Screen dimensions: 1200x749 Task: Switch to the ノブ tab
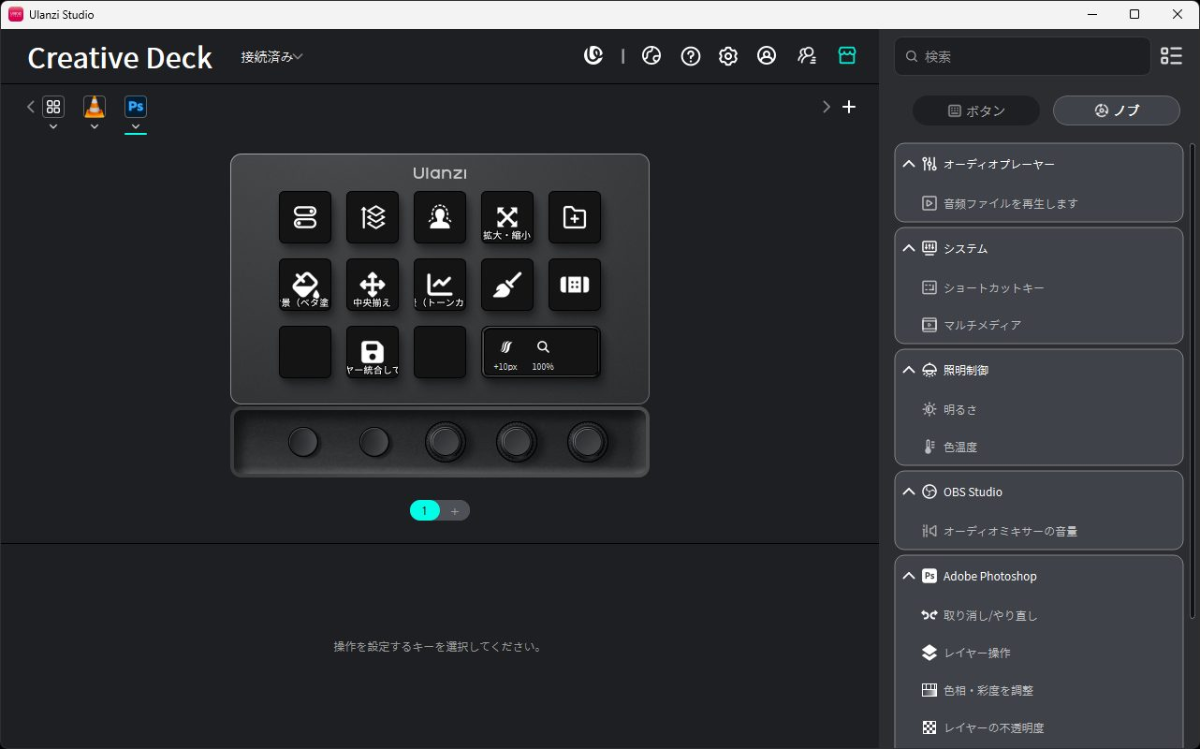1117,111
